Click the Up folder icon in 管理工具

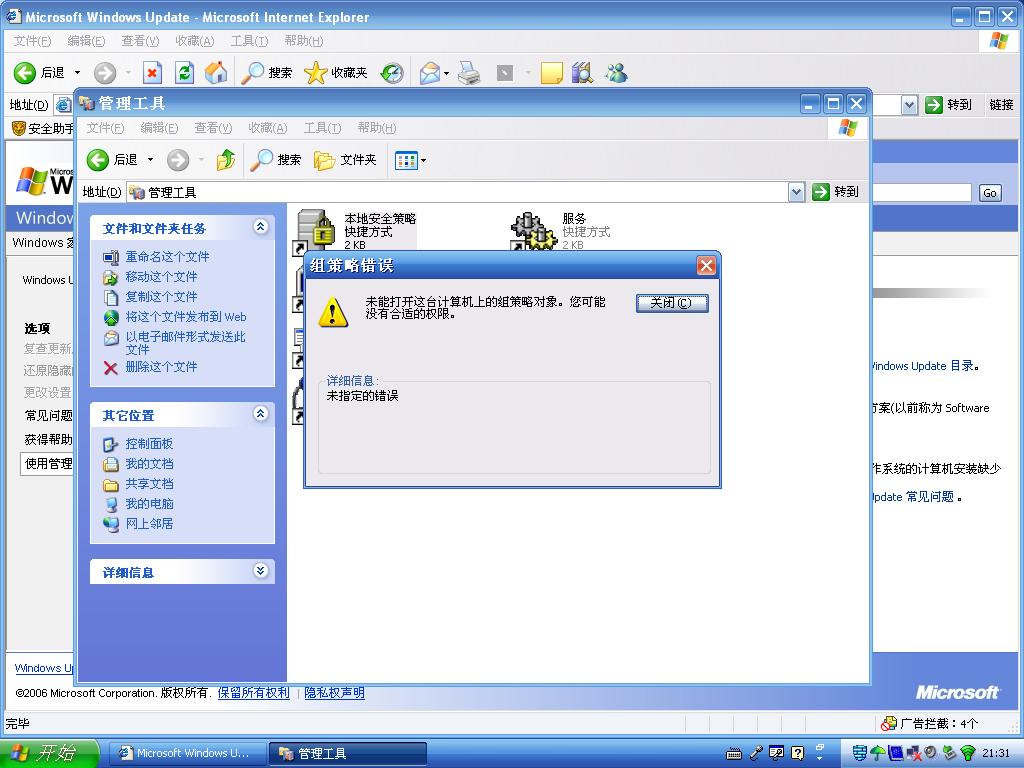(x=226, y=159)
